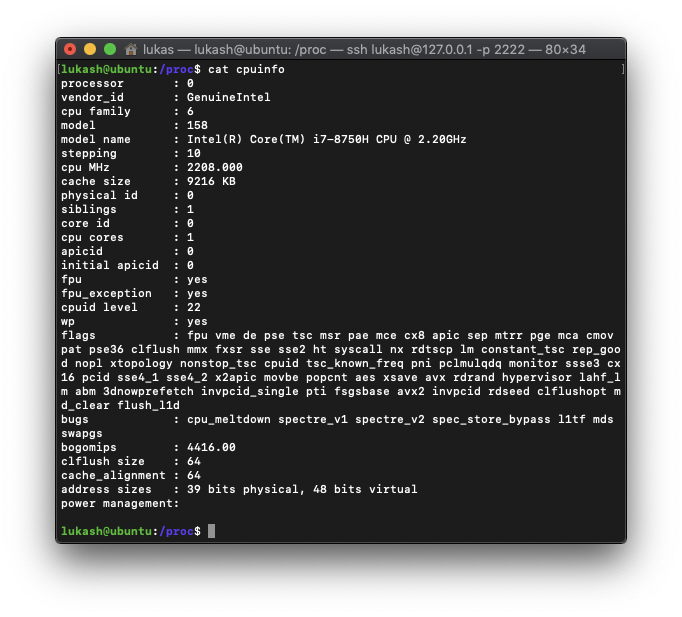Click the 'GenuineIntel' vendor_id value
The width and height of the screenshot is (682, 617).
229,97
